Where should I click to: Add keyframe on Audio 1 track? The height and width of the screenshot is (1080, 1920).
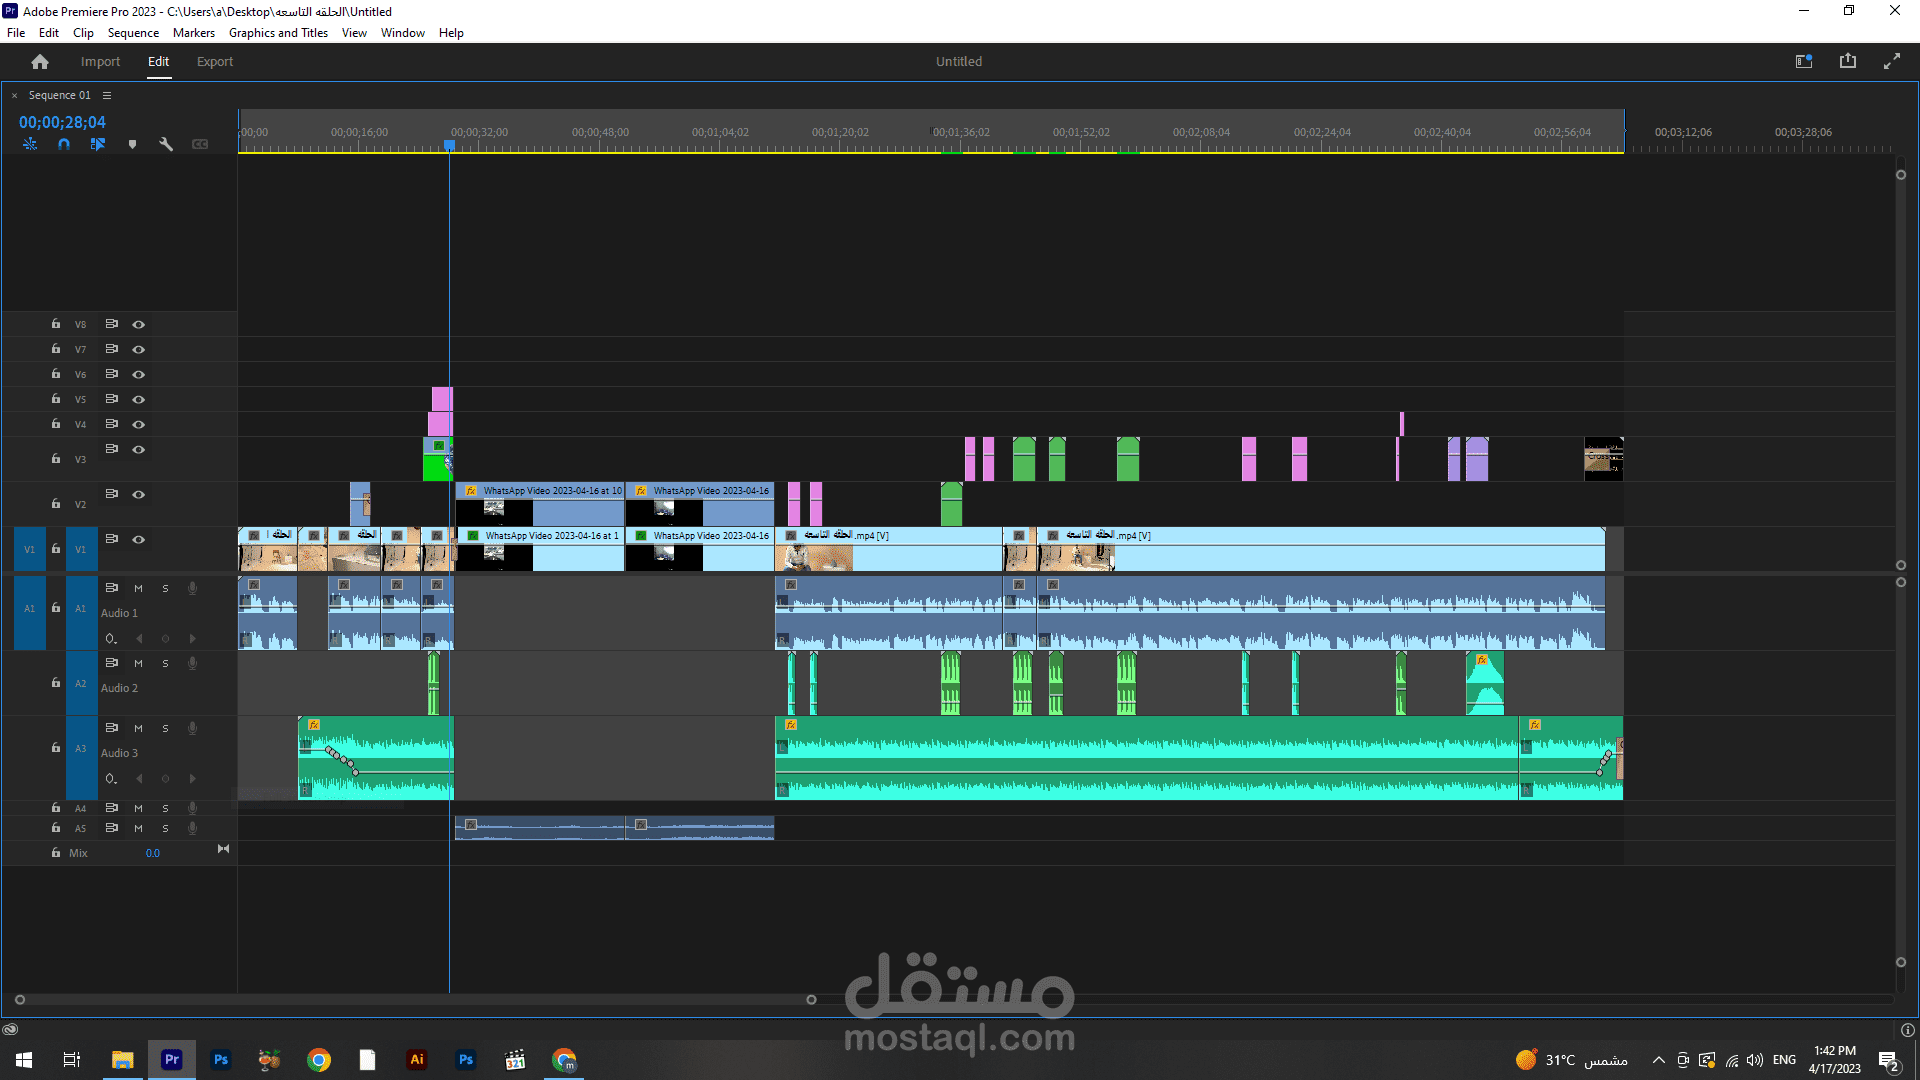[166, 638]
